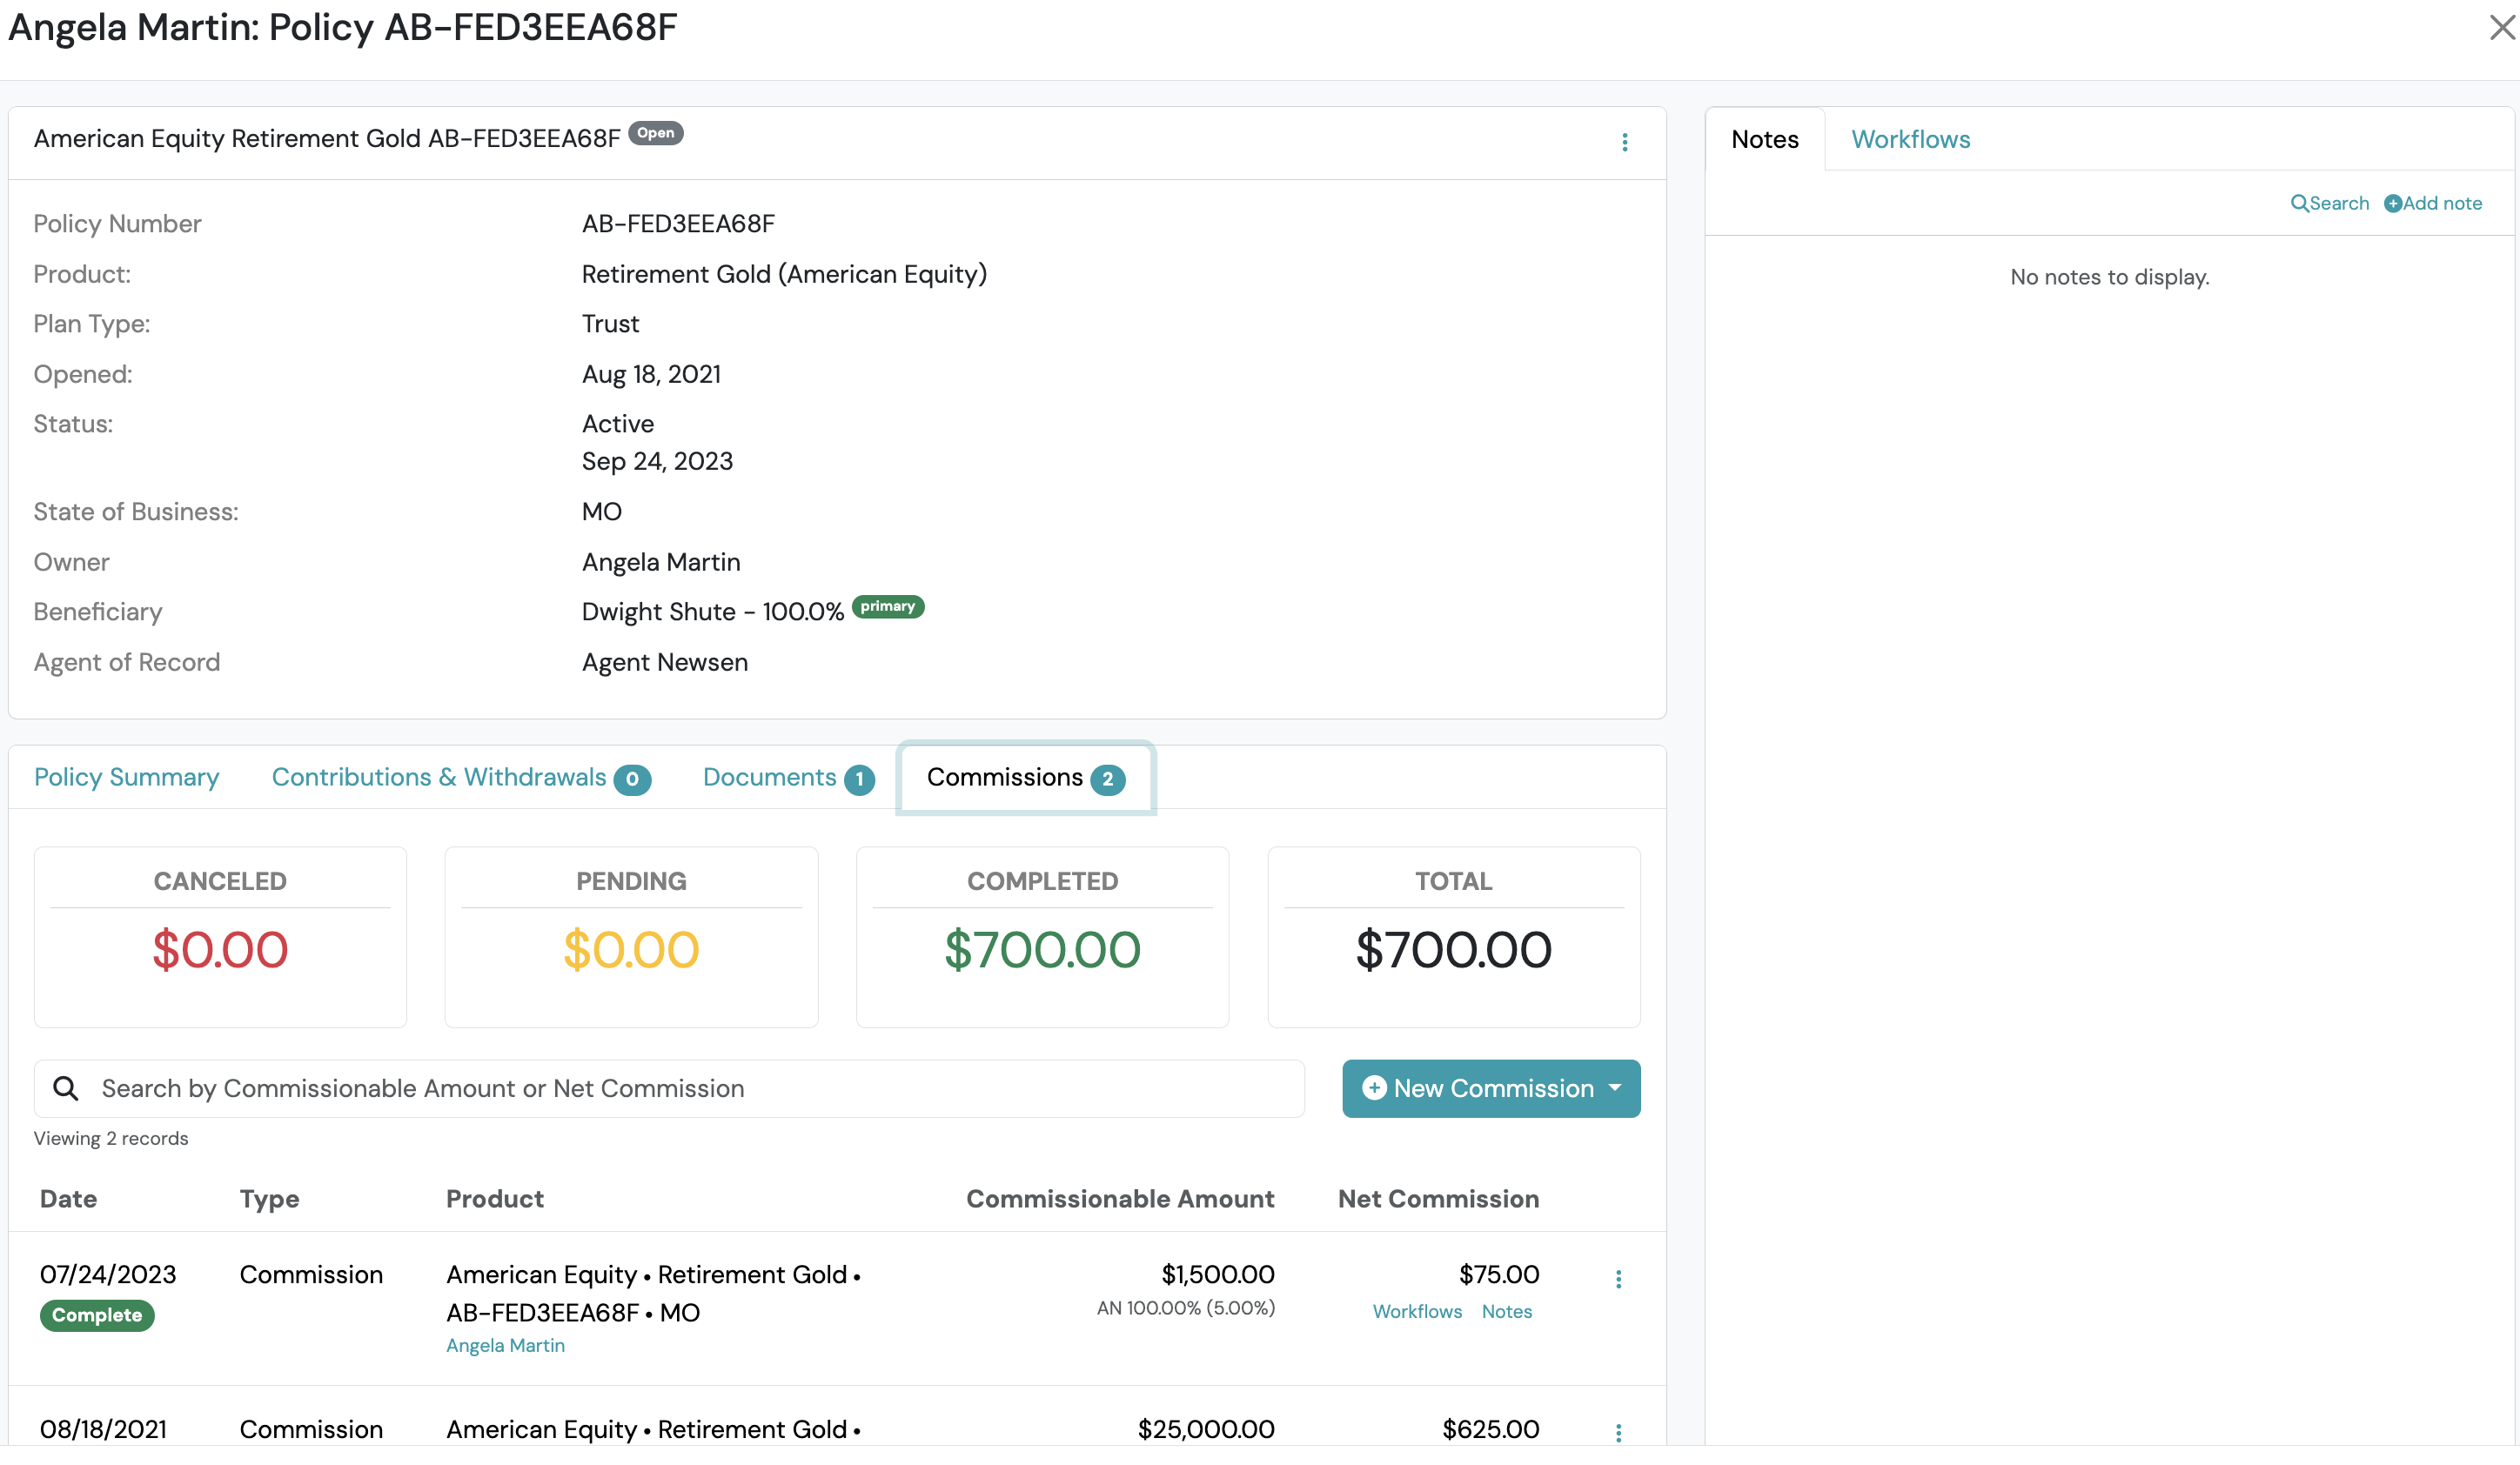Click the CANCELED $0.00 summary card

pyautogui.click(x=220, y=937)
